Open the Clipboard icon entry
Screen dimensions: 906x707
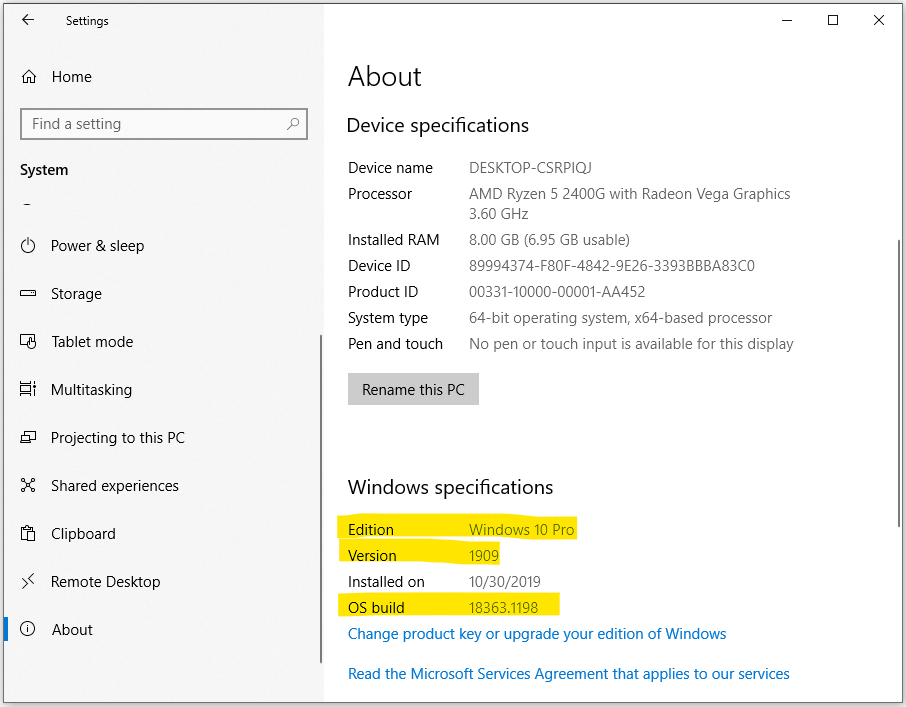click(28, 533)
